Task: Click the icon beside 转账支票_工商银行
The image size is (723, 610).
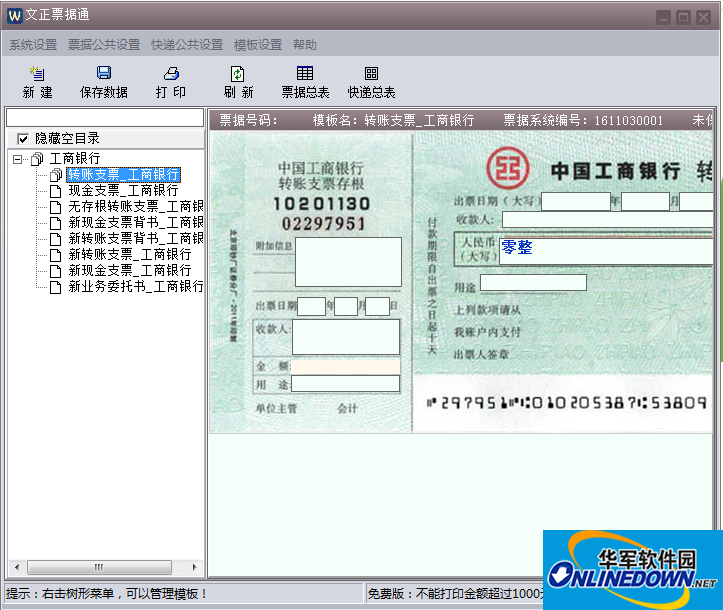Action: pos(56,175)
